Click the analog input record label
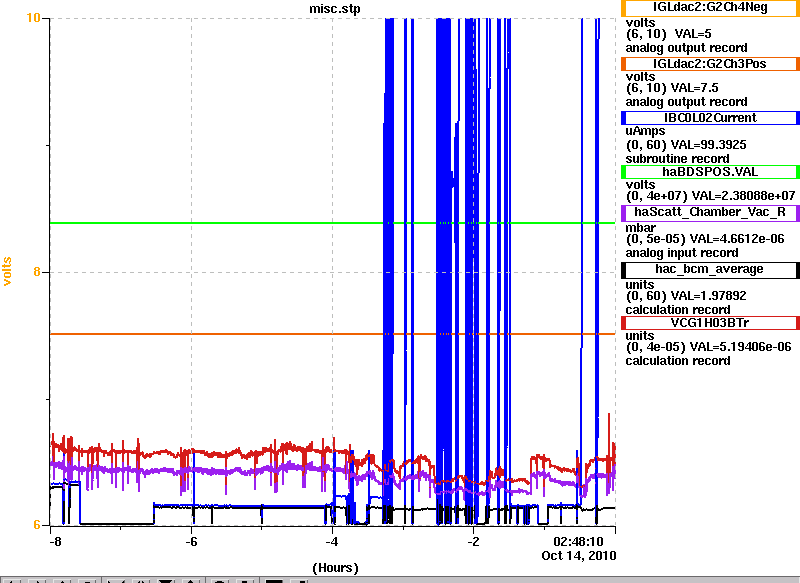 coord(682,253)
